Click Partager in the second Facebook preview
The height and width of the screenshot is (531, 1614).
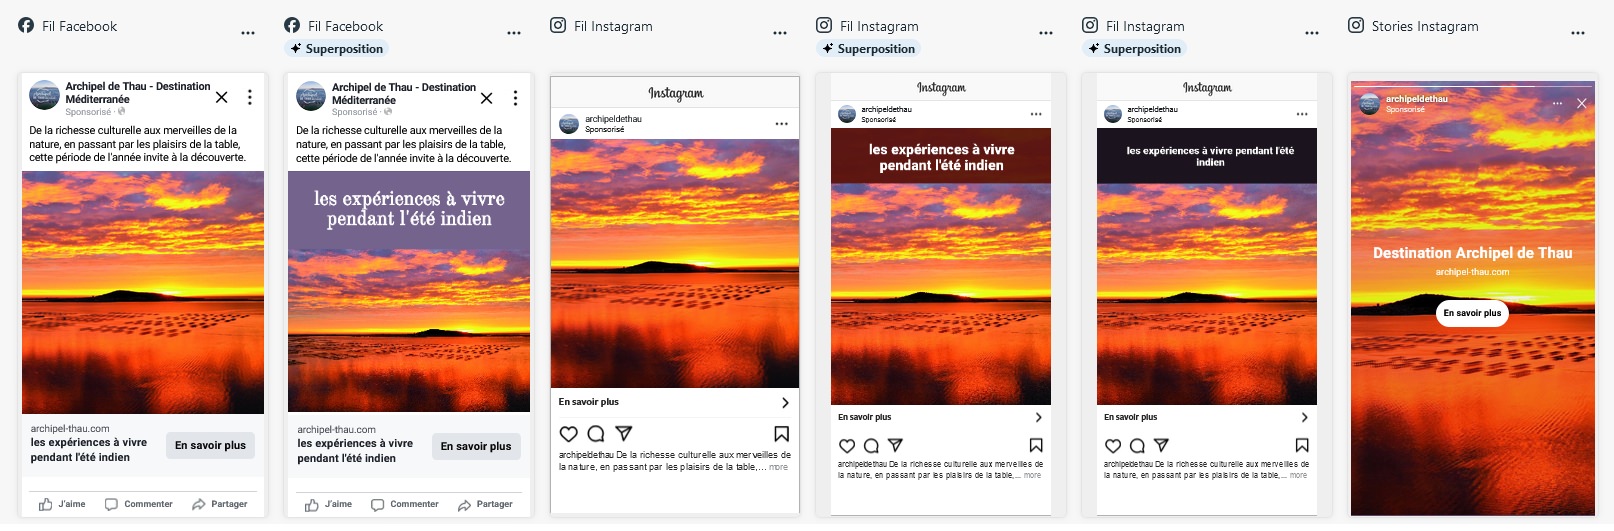(485, 505)
